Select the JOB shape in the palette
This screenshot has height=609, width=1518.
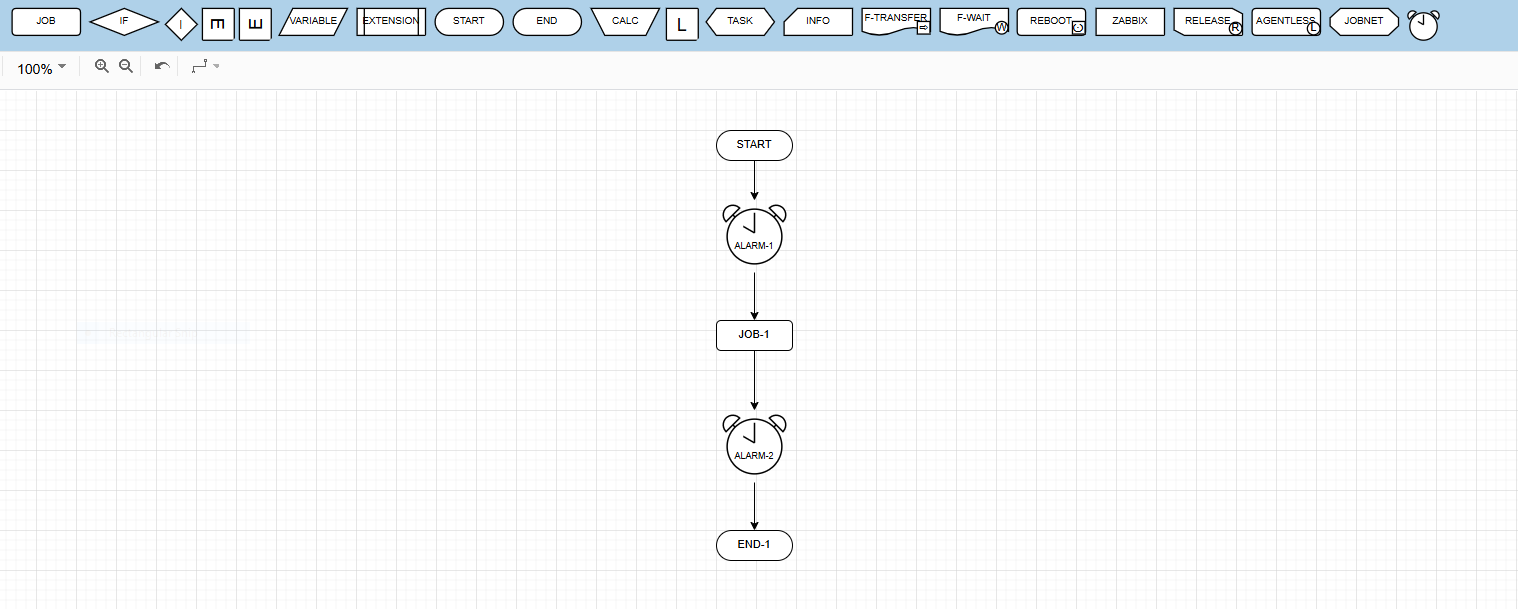point(46,21)
